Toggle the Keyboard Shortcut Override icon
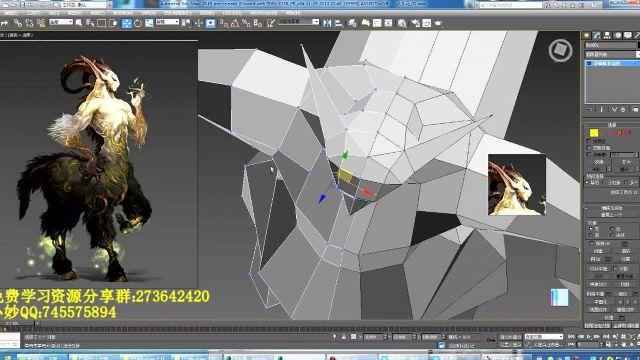640x360 pixels. [x=210, y=23]
